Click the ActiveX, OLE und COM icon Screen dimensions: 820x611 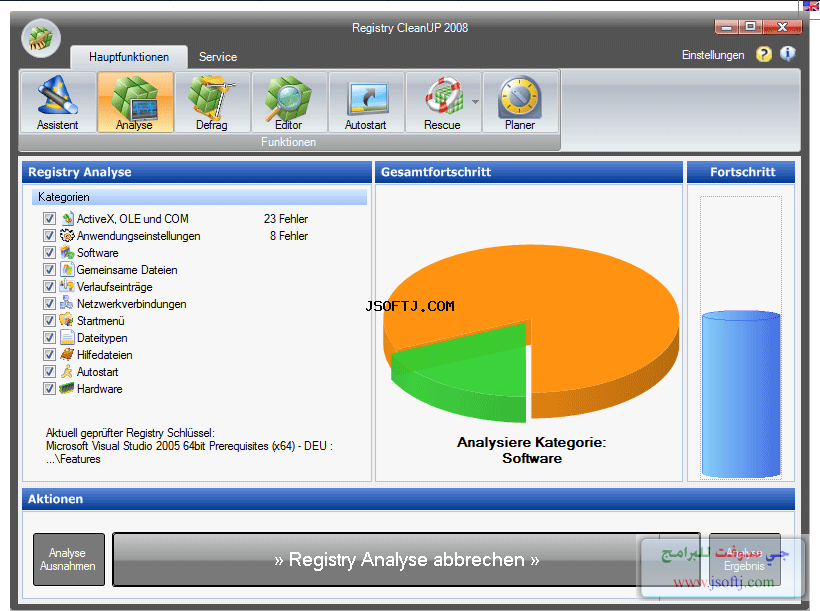(67, 219)
